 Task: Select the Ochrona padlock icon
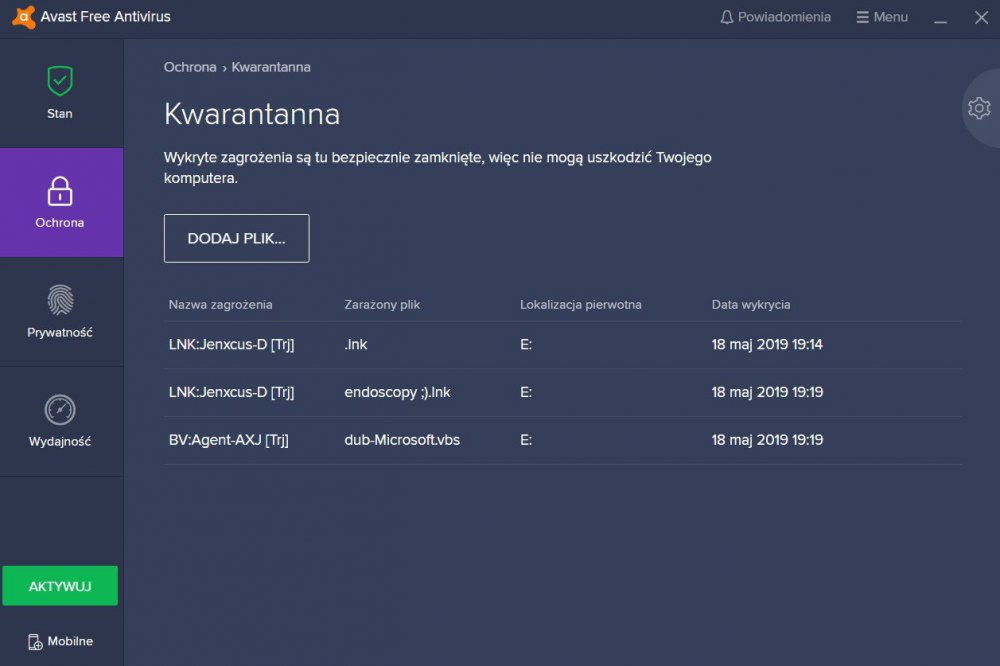click(60, 190)
